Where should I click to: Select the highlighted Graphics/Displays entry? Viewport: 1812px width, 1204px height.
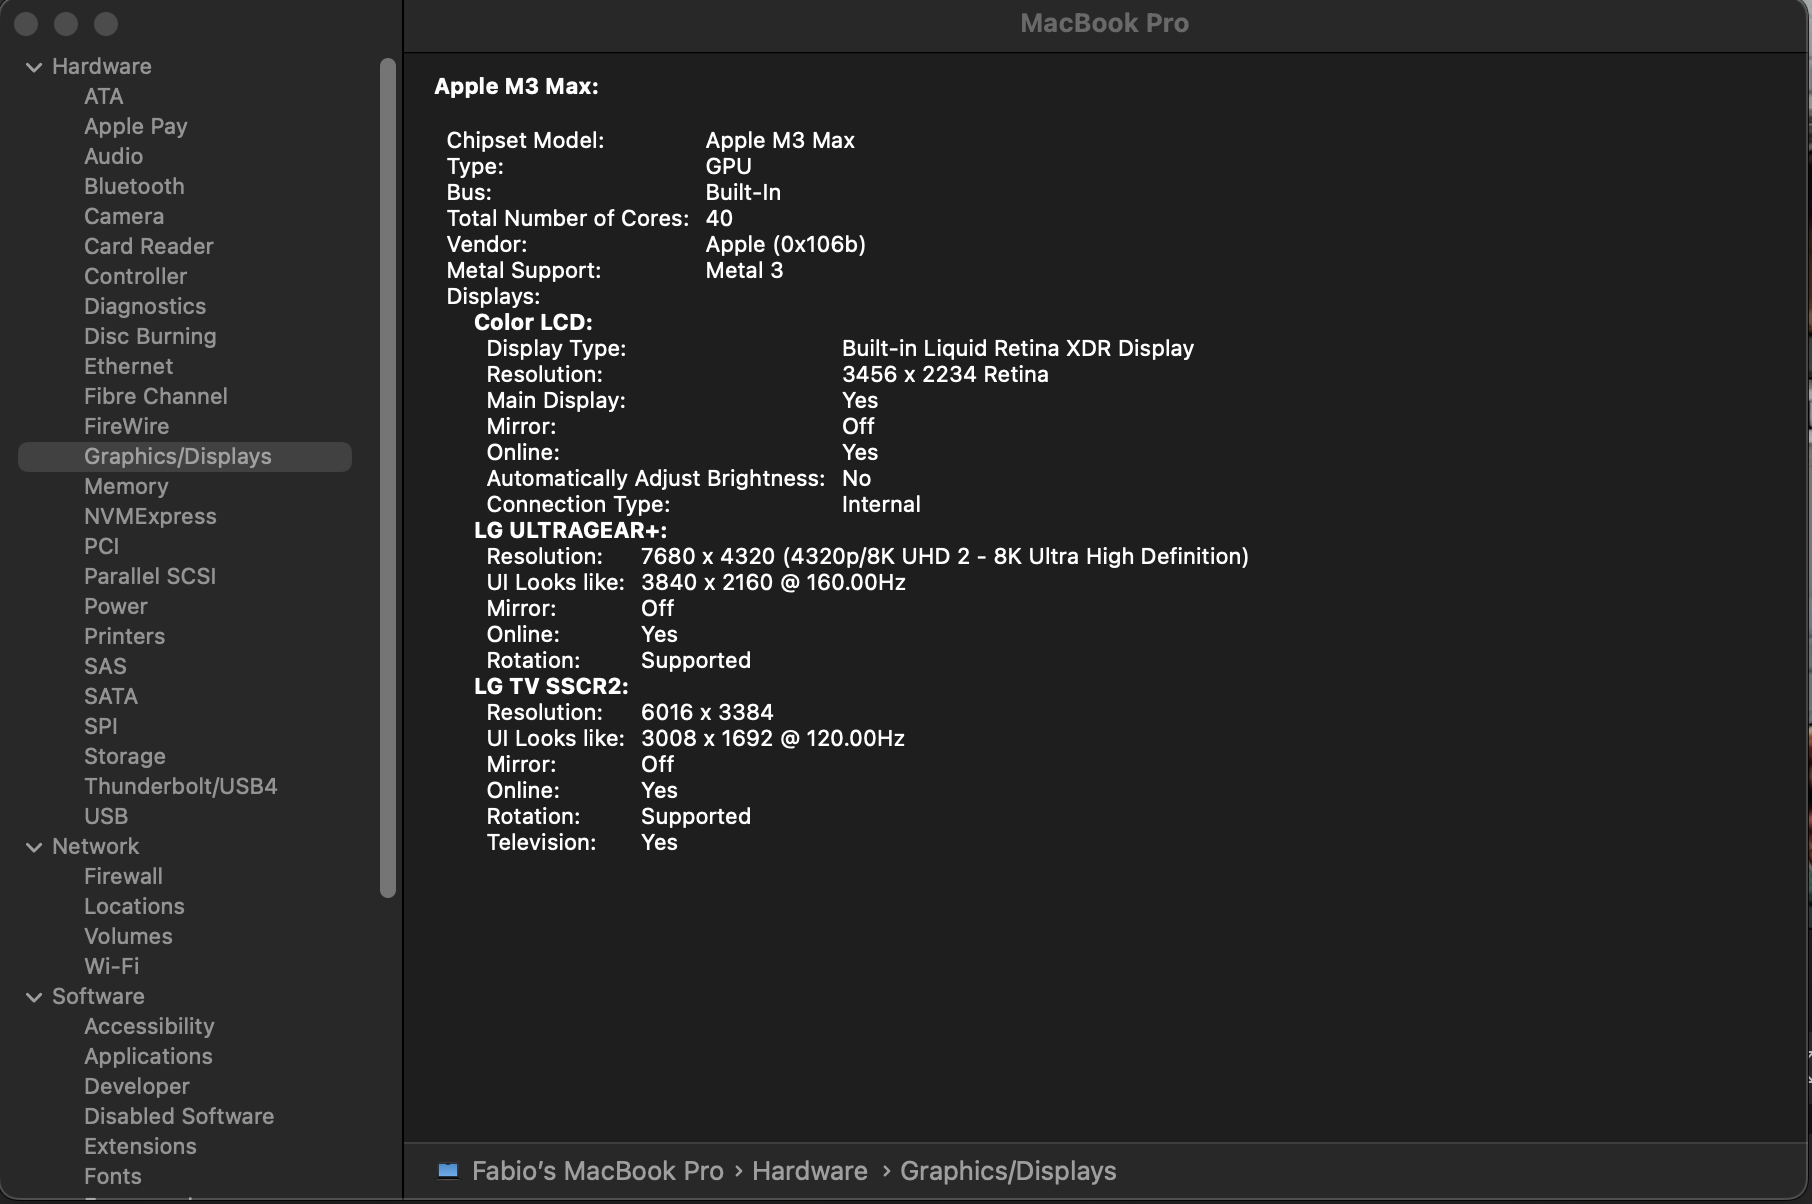coord(177,456)
